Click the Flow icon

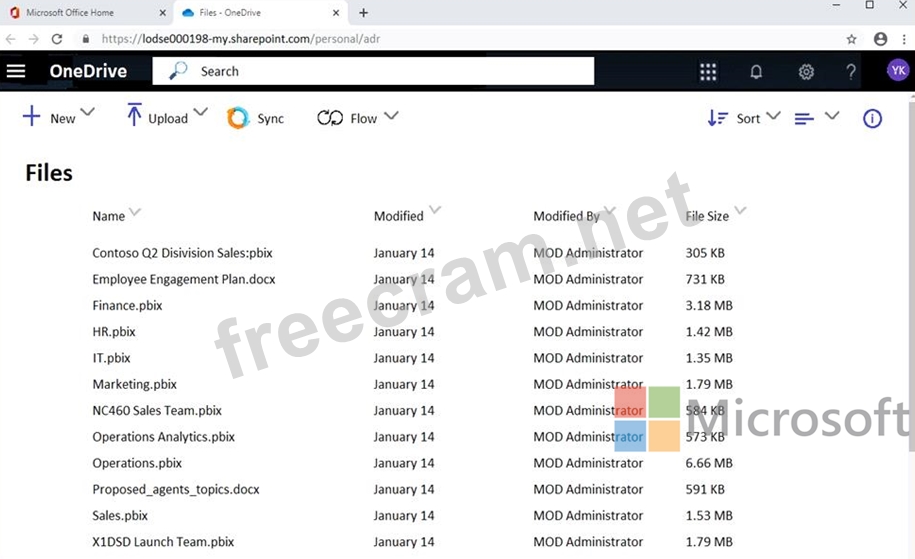[x=330, y=118]
